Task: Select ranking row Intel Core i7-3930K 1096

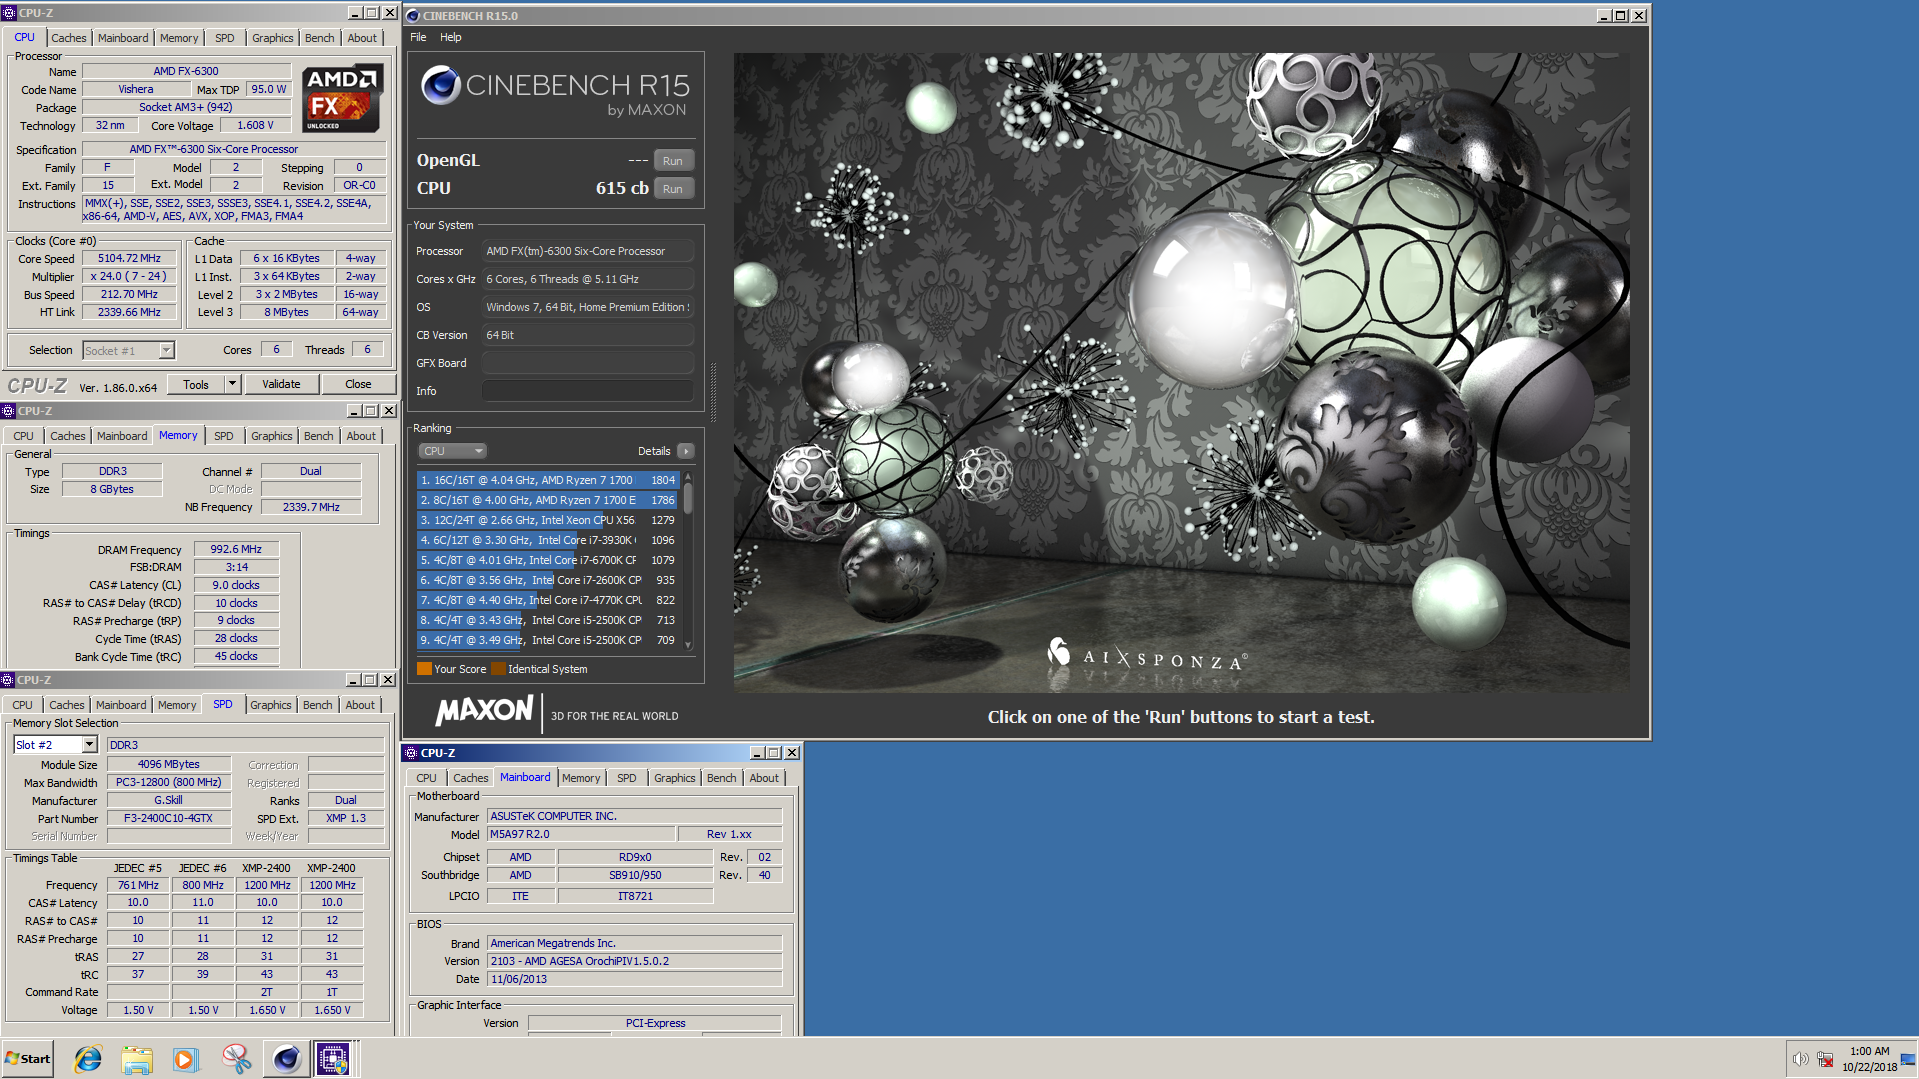Action: 548,540
